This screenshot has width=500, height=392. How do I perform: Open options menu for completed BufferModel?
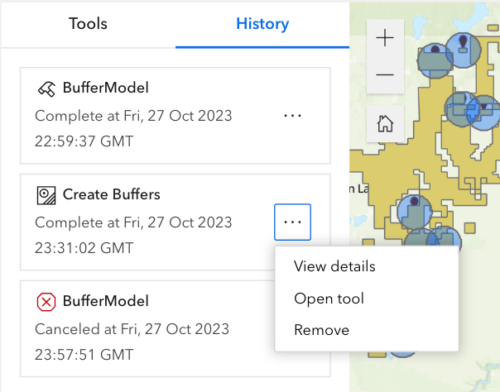292,116
